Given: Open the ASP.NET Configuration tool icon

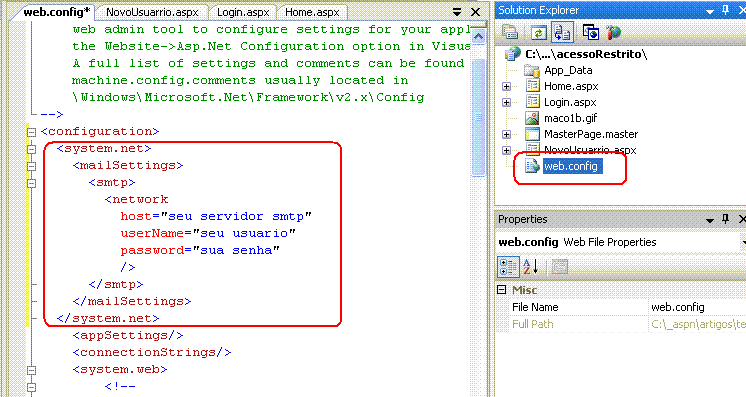Looking at the screenshot, I should pyautogui.click(x=614, y=32).
